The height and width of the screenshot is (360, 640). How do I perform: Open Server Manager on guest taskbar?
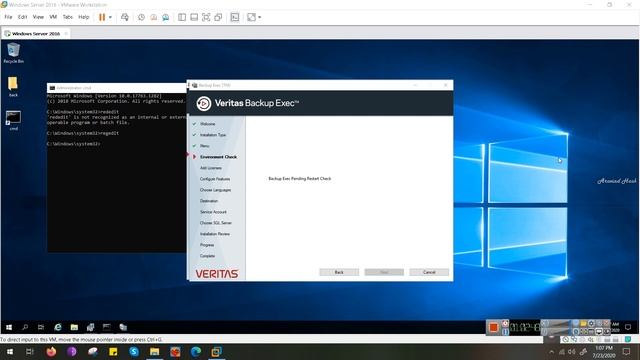click(90, 327)
